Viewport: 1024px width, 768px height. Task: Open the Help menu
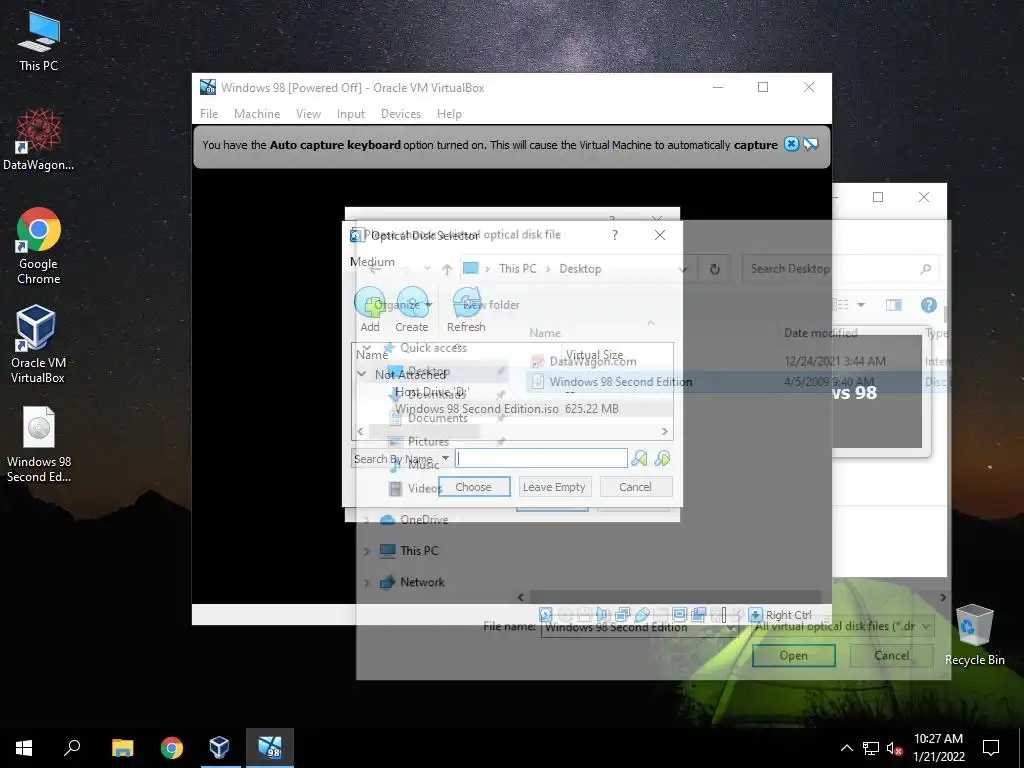[x=449, y=114]
